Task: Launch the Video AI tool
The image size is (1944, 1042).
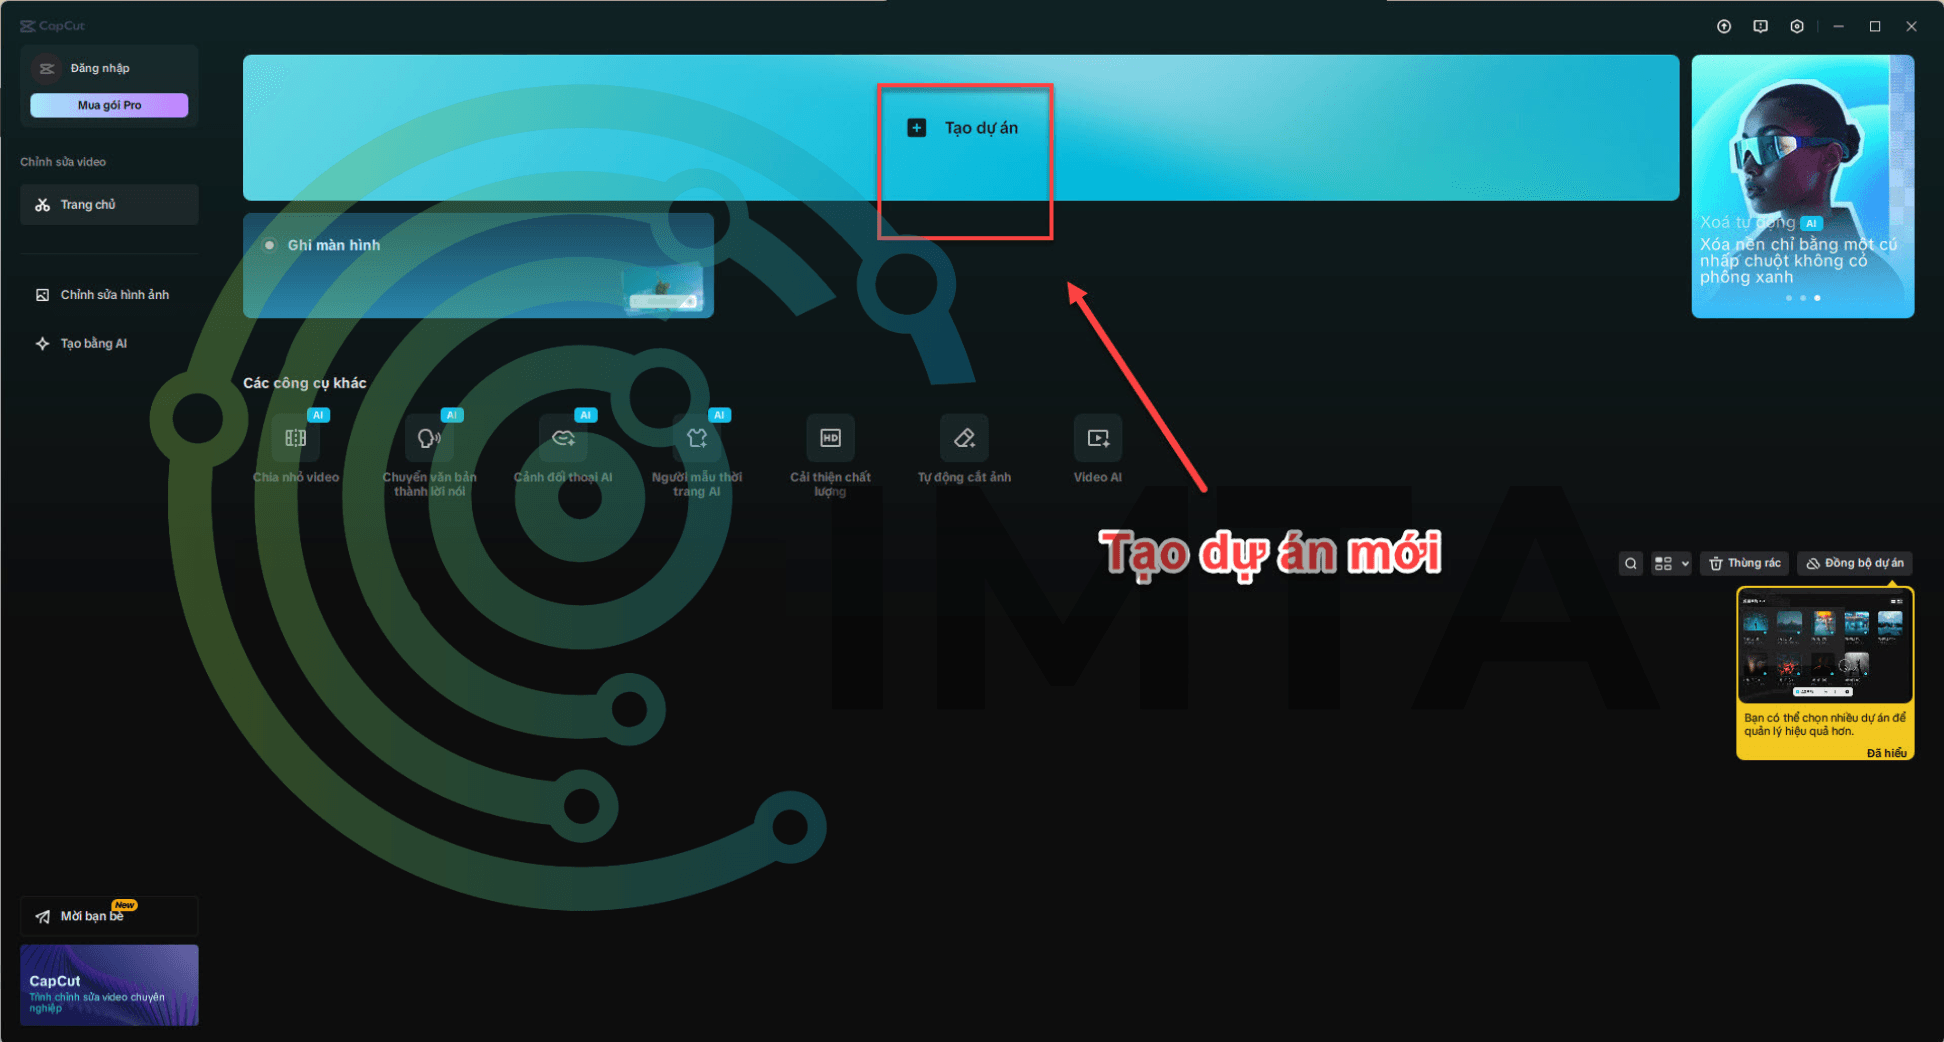Action: pyautogui.click(x=1097, y=438)
